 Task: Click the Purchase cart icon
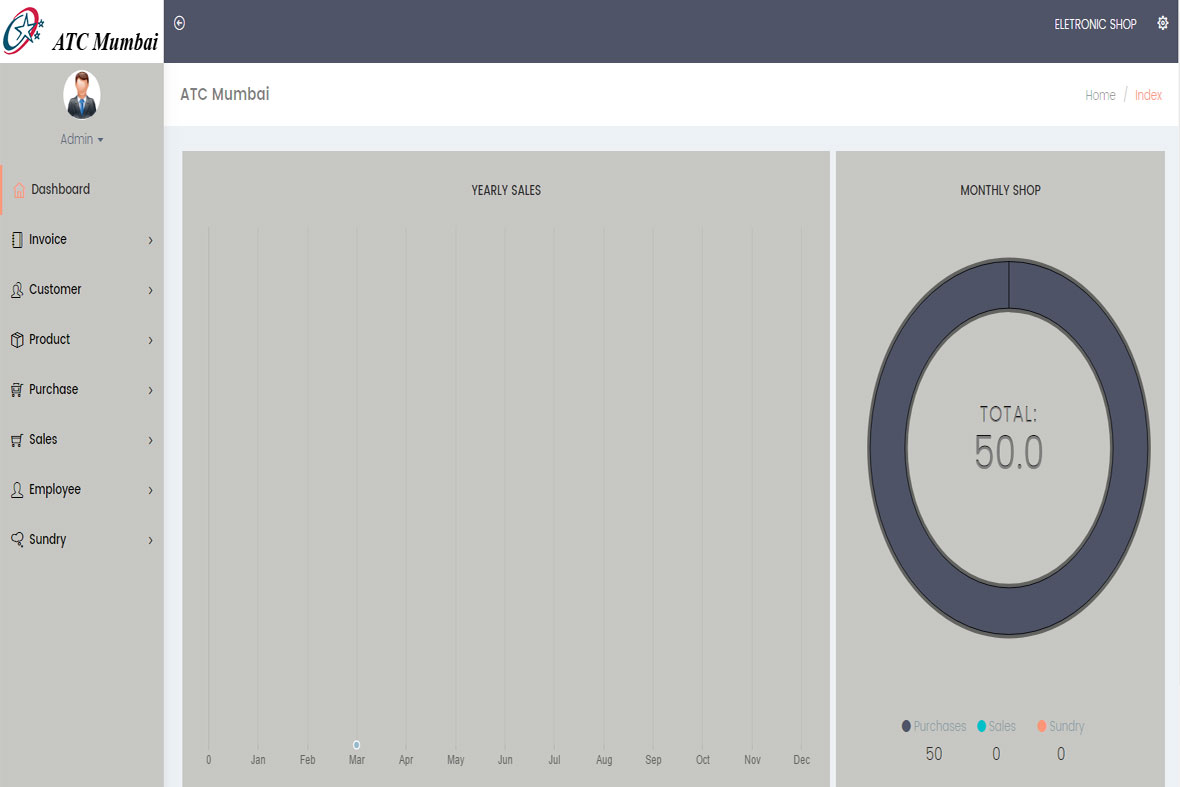coord(16,390)
